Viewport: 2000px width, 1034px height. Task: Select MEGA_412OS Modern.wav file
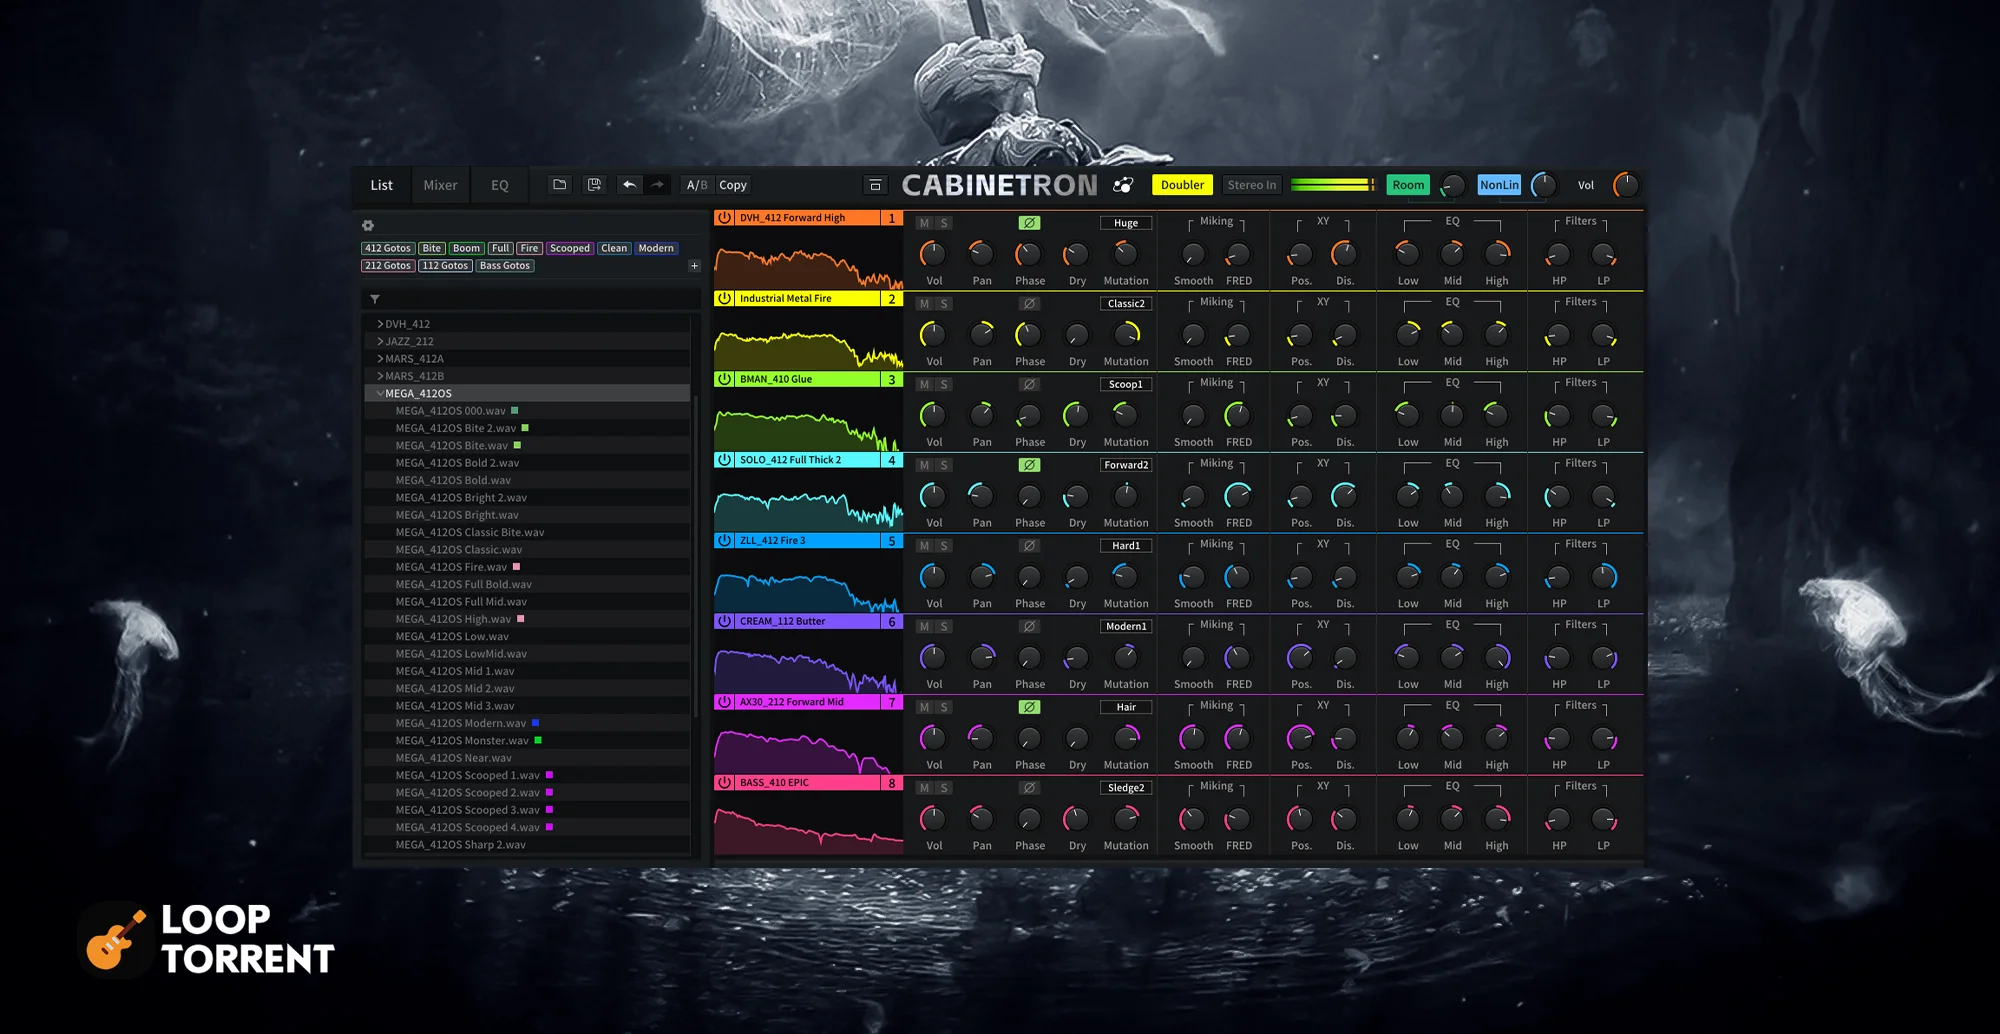[x=527, y=723]
